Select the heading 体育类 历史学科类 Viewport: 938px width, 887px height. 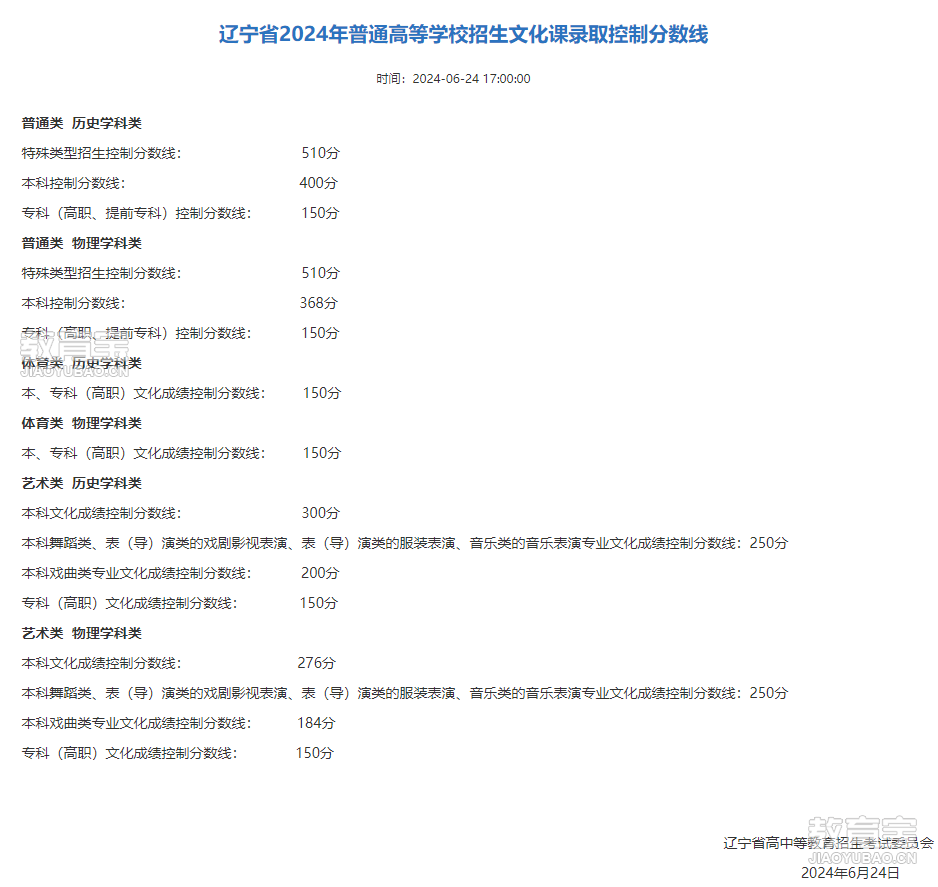click(81, 364)
